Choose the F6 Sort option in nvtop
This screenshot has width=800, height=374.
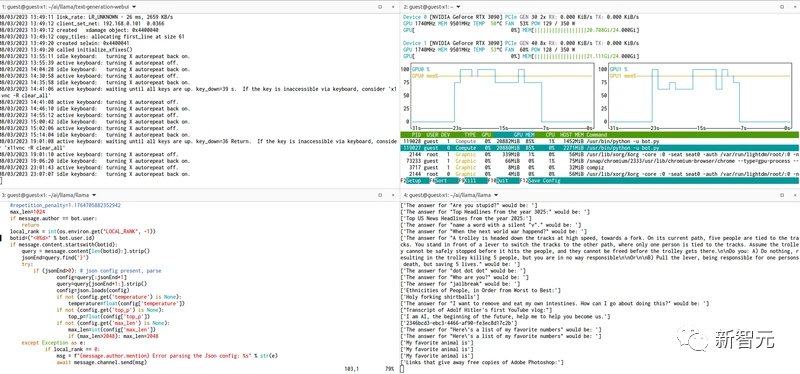[443, 181]
